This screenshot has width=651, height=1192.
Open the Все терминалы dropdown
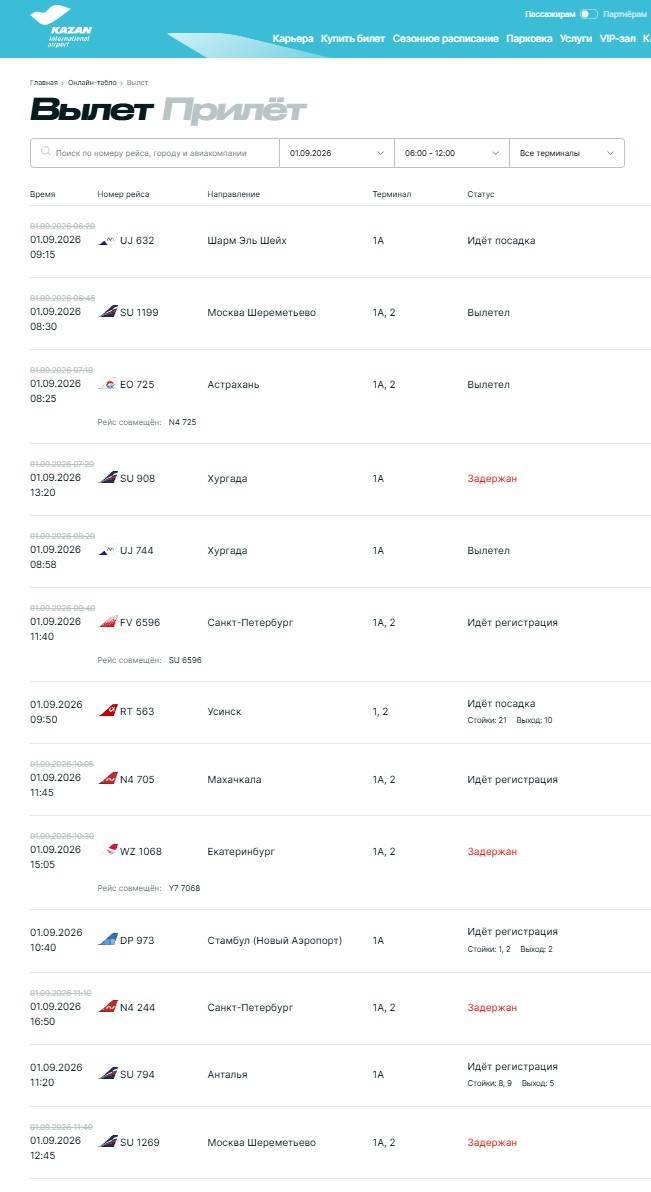[567, 153]
